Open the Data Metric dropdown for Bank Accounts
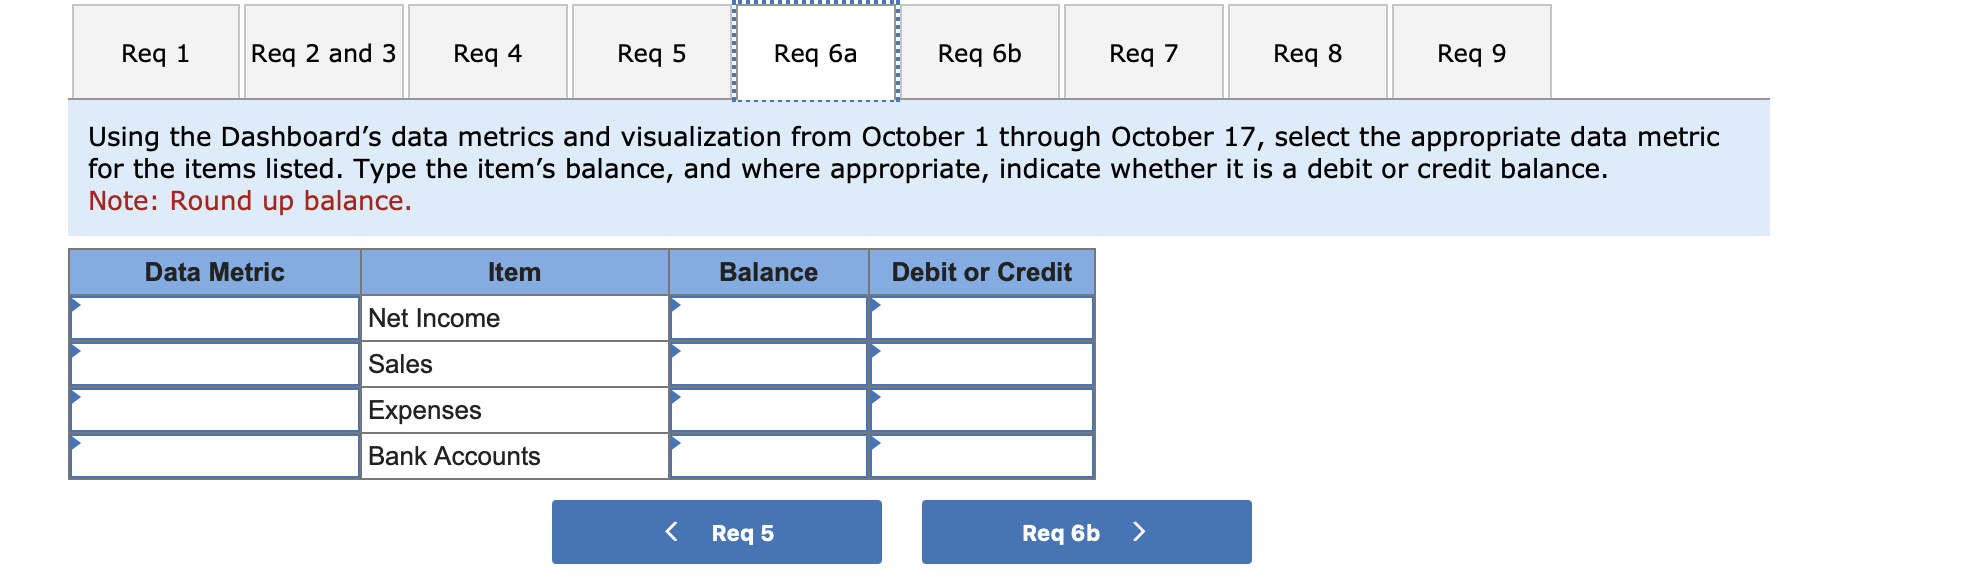This screenshot has height=580, width=1970. pyautogui.click(x=213, y=456)
